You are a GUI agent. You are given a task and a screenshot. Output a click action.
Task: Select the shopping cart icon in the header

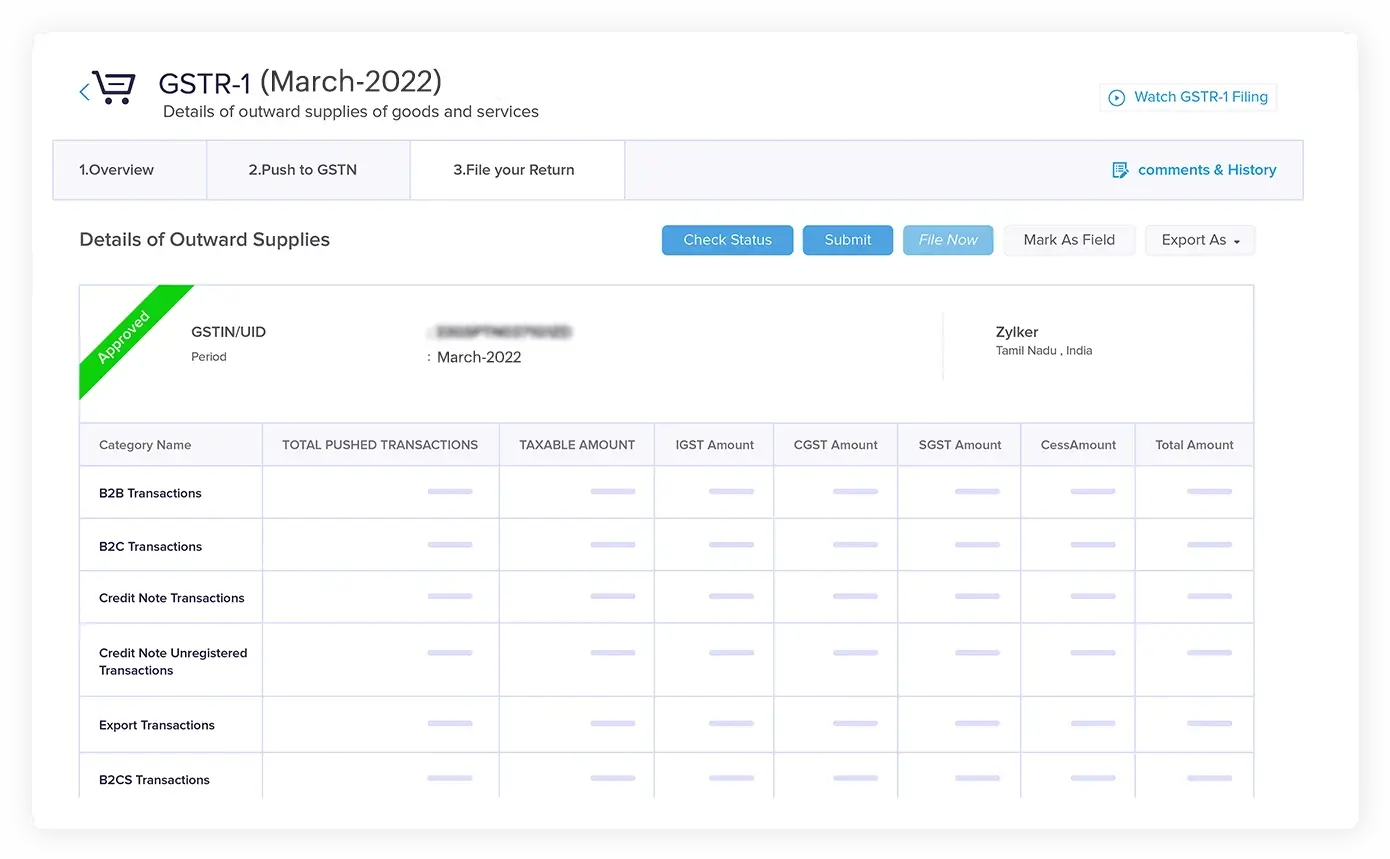[x=113, y=87]
